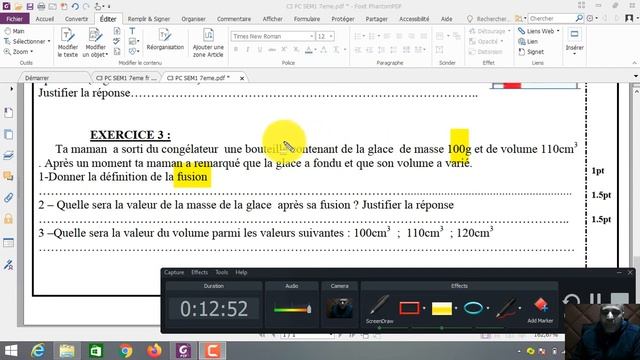Switch to the Convertir ribbon tab
Viewport: 640px width, 360px height.
(x=76, y=19)
